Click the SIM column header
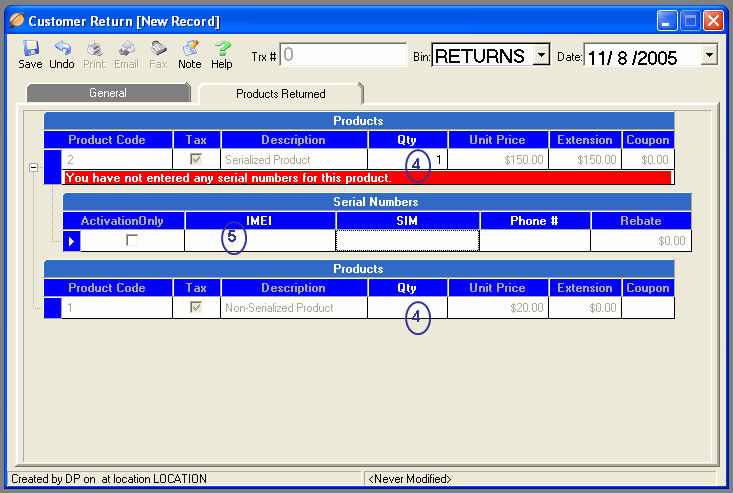Screen dimensions: 733x493 tap(407, 221)
